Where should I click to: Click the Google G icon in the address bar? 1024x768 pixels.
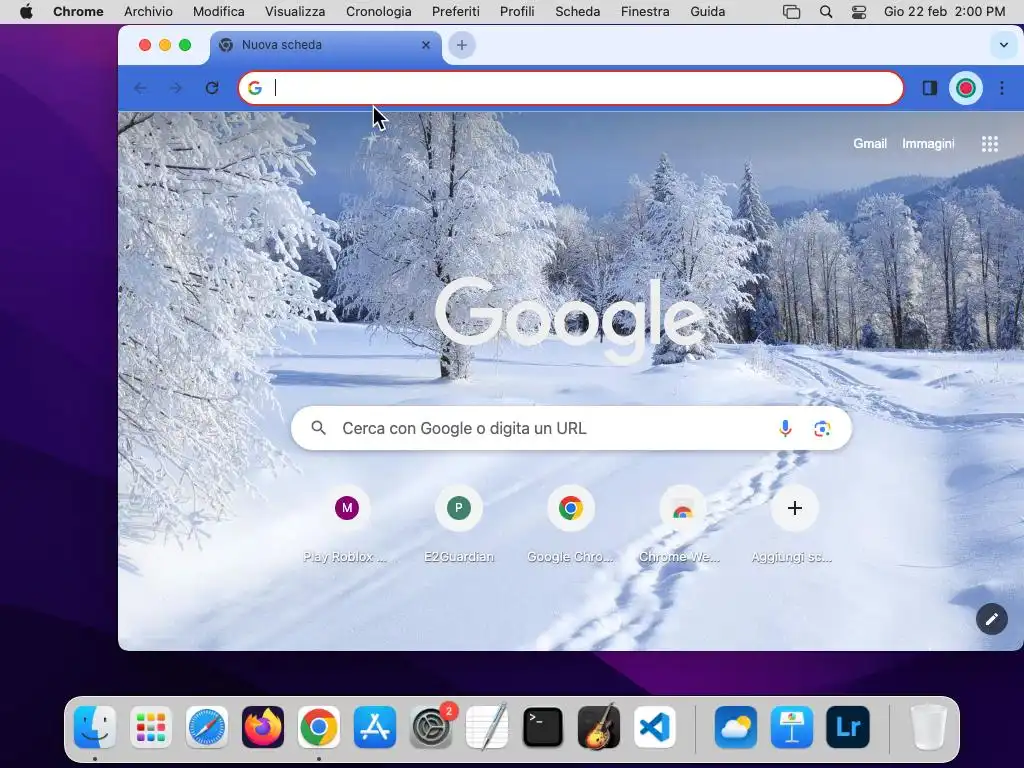(255, 88)
